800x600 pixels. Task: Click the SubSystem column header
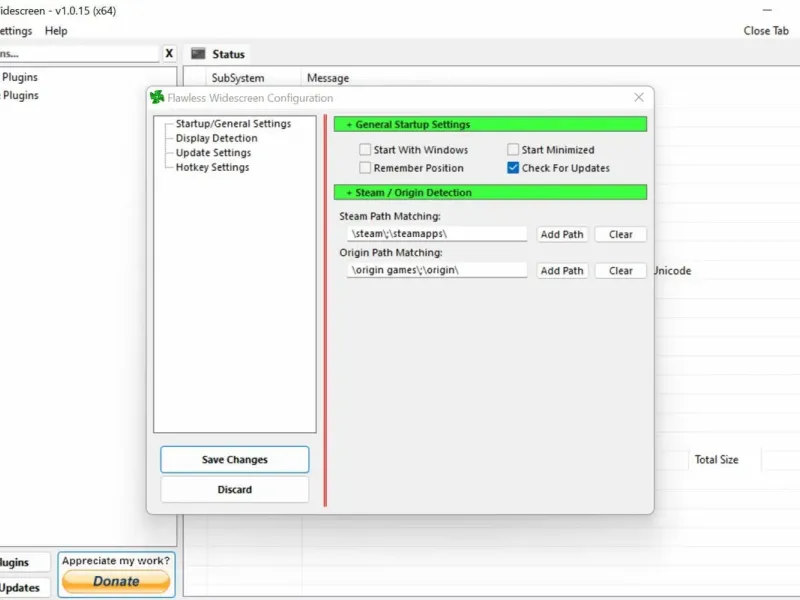[x=238, y=78]
